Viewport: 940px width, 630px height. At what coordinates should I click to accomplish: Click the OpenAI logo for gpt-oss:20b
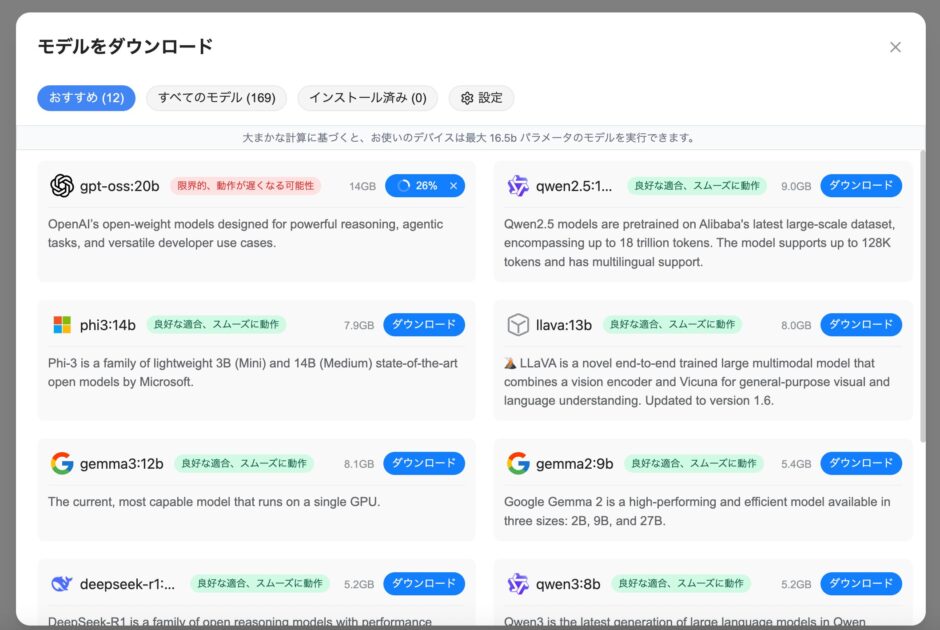(x=62, y=186)
